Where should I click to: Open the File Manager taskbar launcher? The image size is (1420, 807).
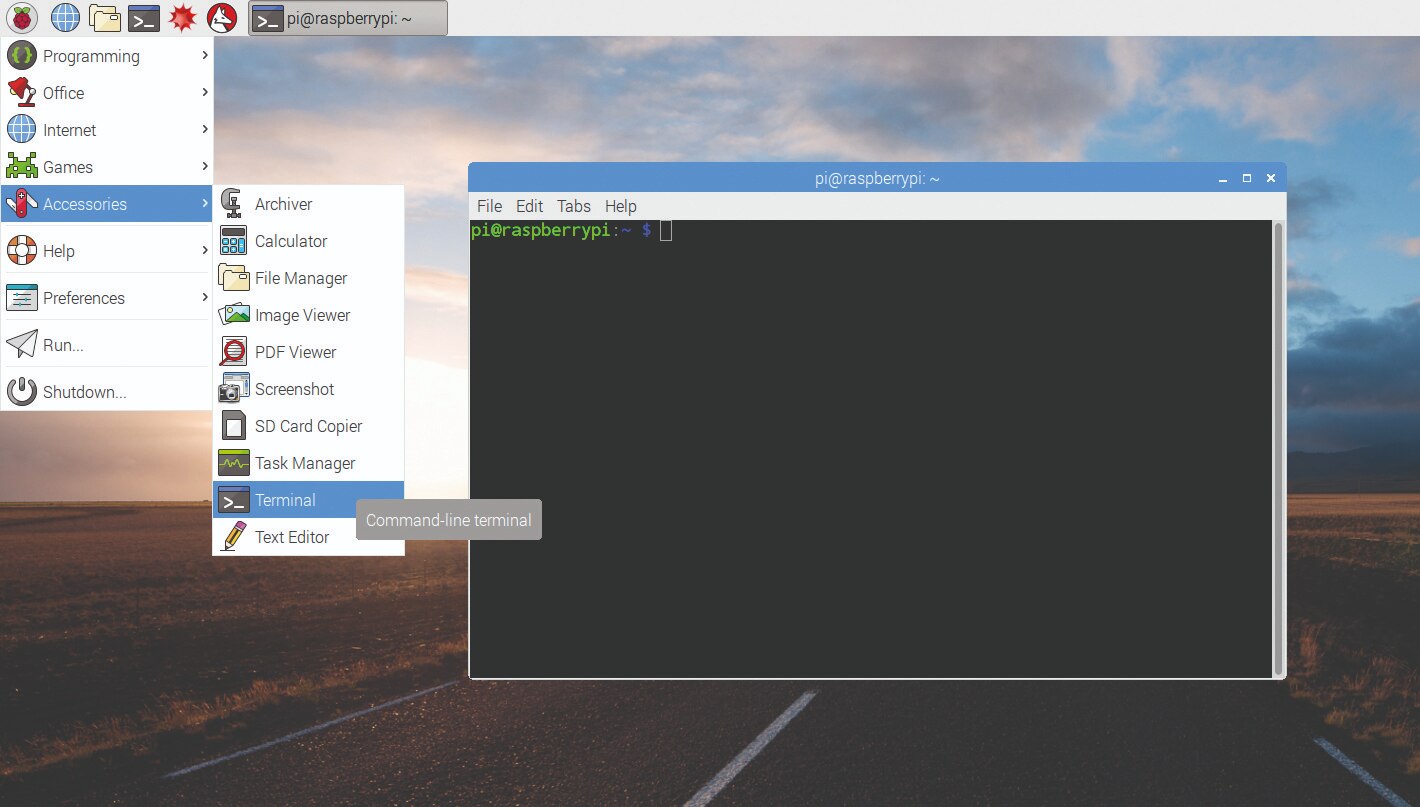pos(104,17)
